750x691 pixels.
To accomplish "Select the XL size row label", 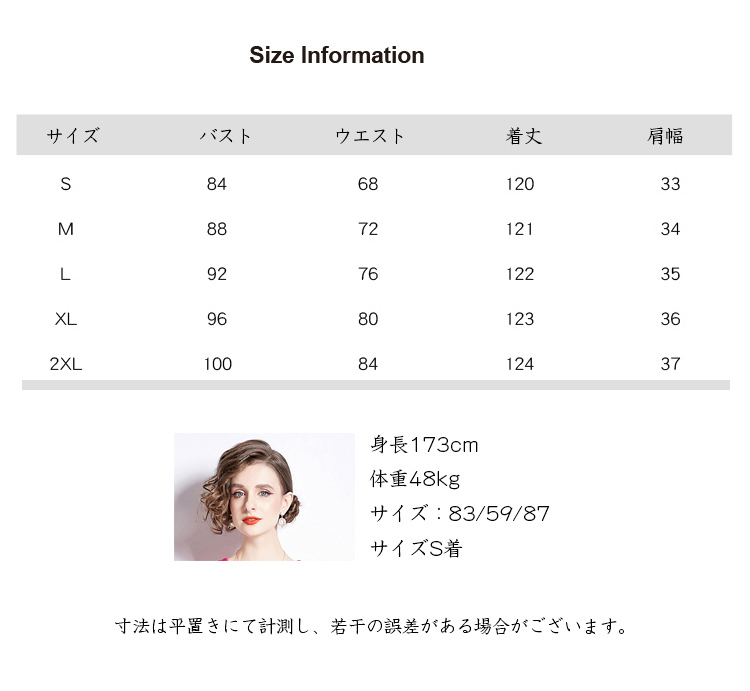I will point(66,319).
